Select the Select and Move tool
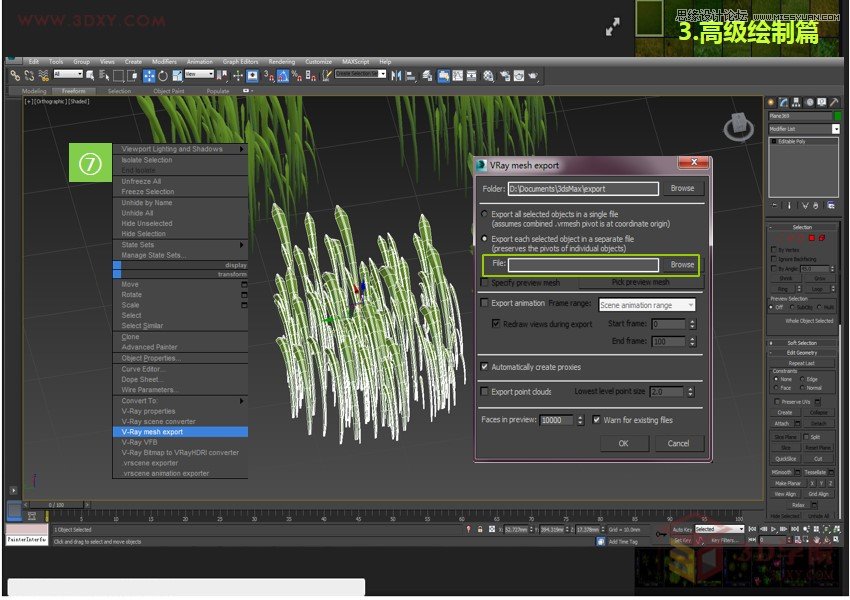The width and height of the screenshot is (850, 600). [x=149, y=73]
